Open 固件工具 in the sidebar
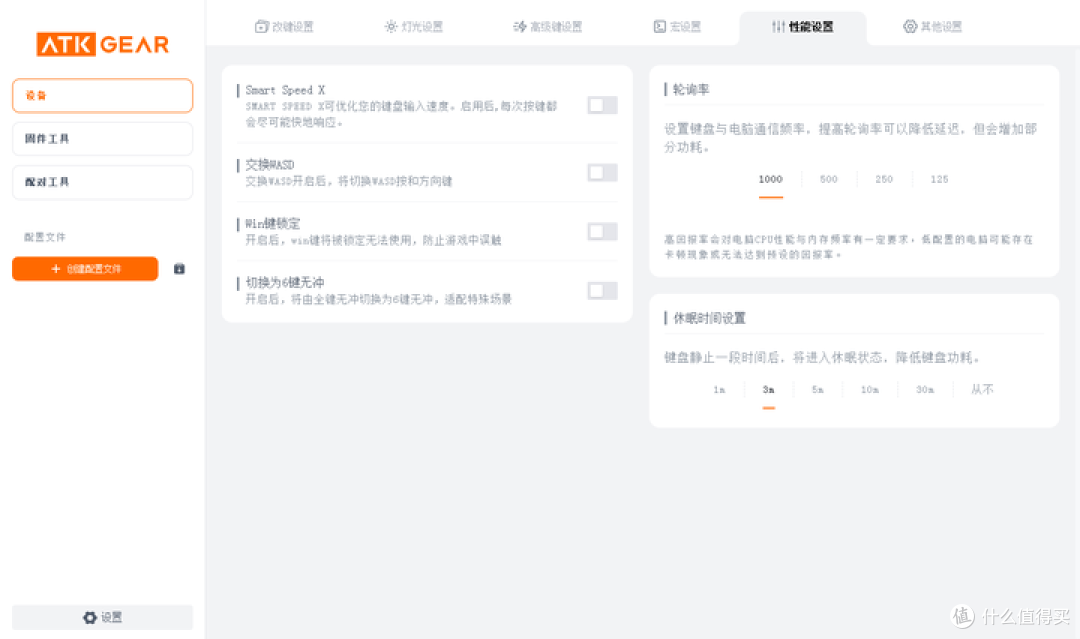Image resolution: width=1080 pixels, height=639 pixels. (103, 138)
